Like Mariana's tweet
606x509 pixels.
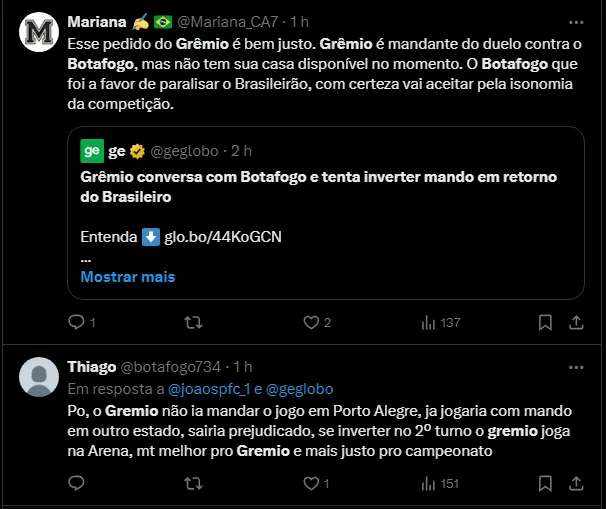[311, 322]
